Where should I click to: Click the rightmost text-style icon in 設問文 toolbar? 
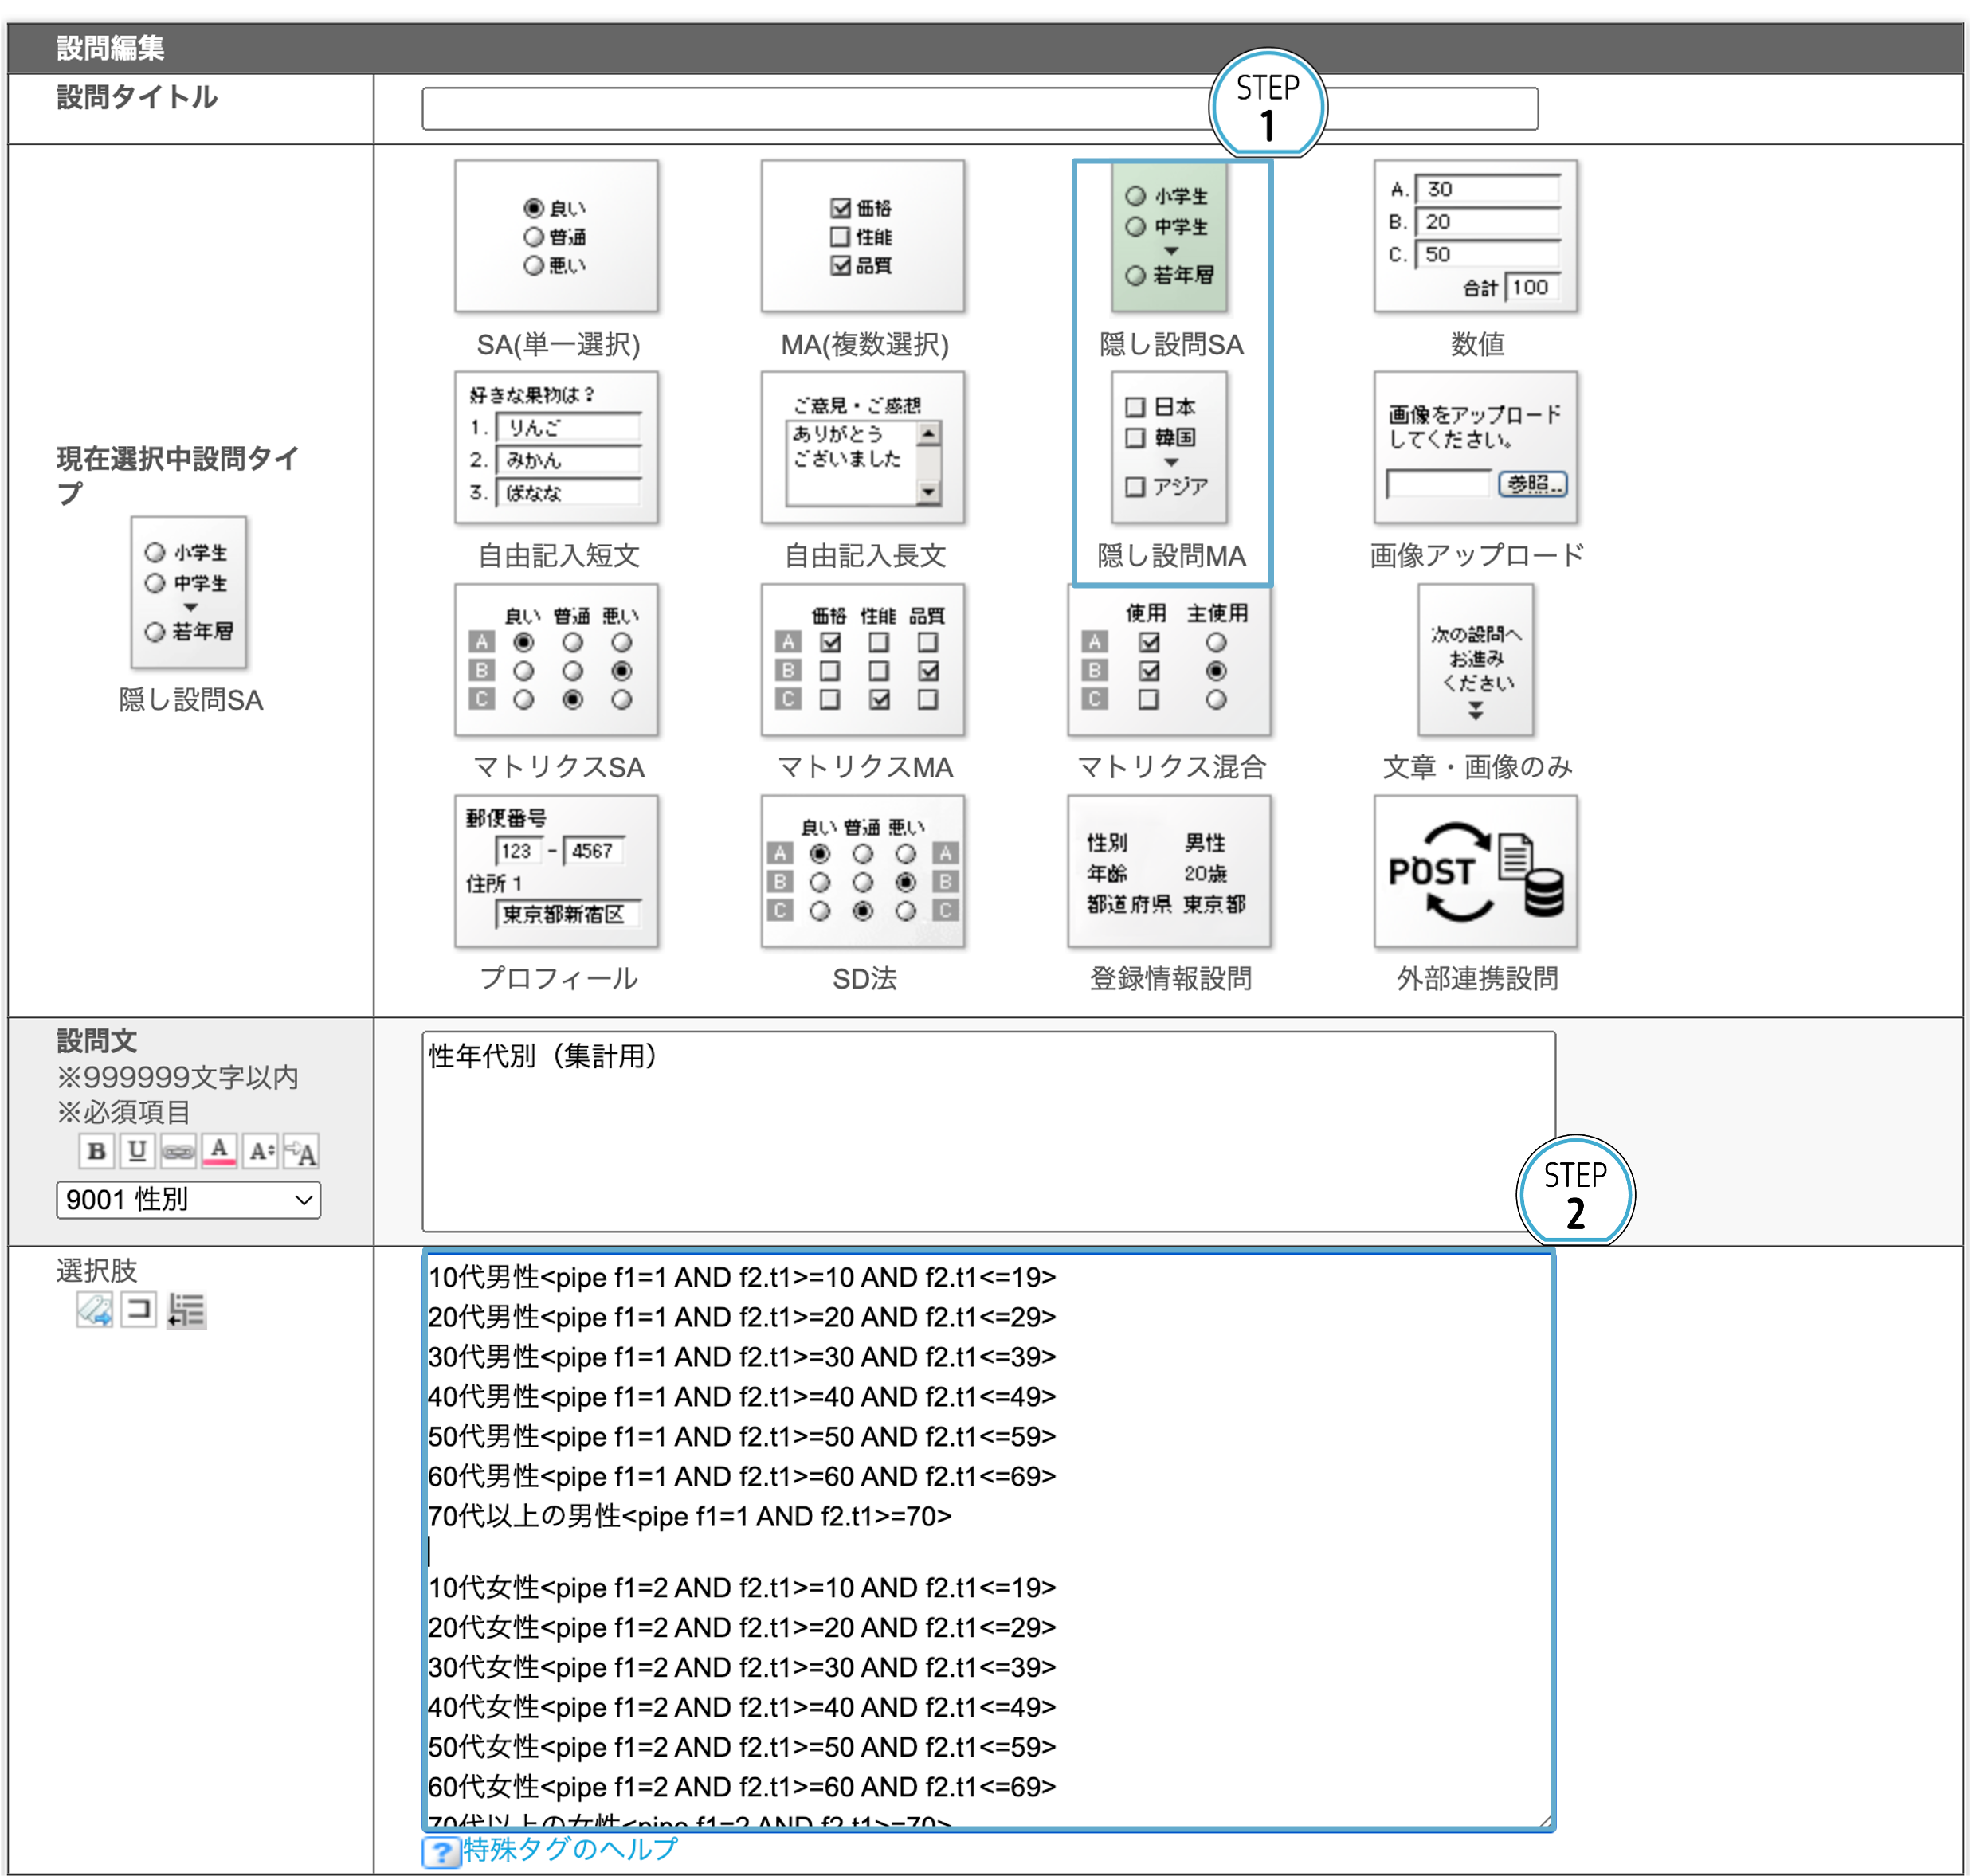click(303, 1151)
